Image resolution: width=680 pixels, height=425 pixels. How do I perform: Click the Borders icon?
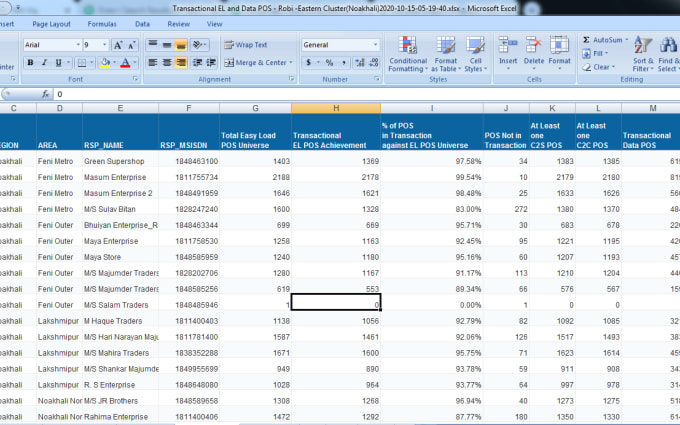point(82,63)
